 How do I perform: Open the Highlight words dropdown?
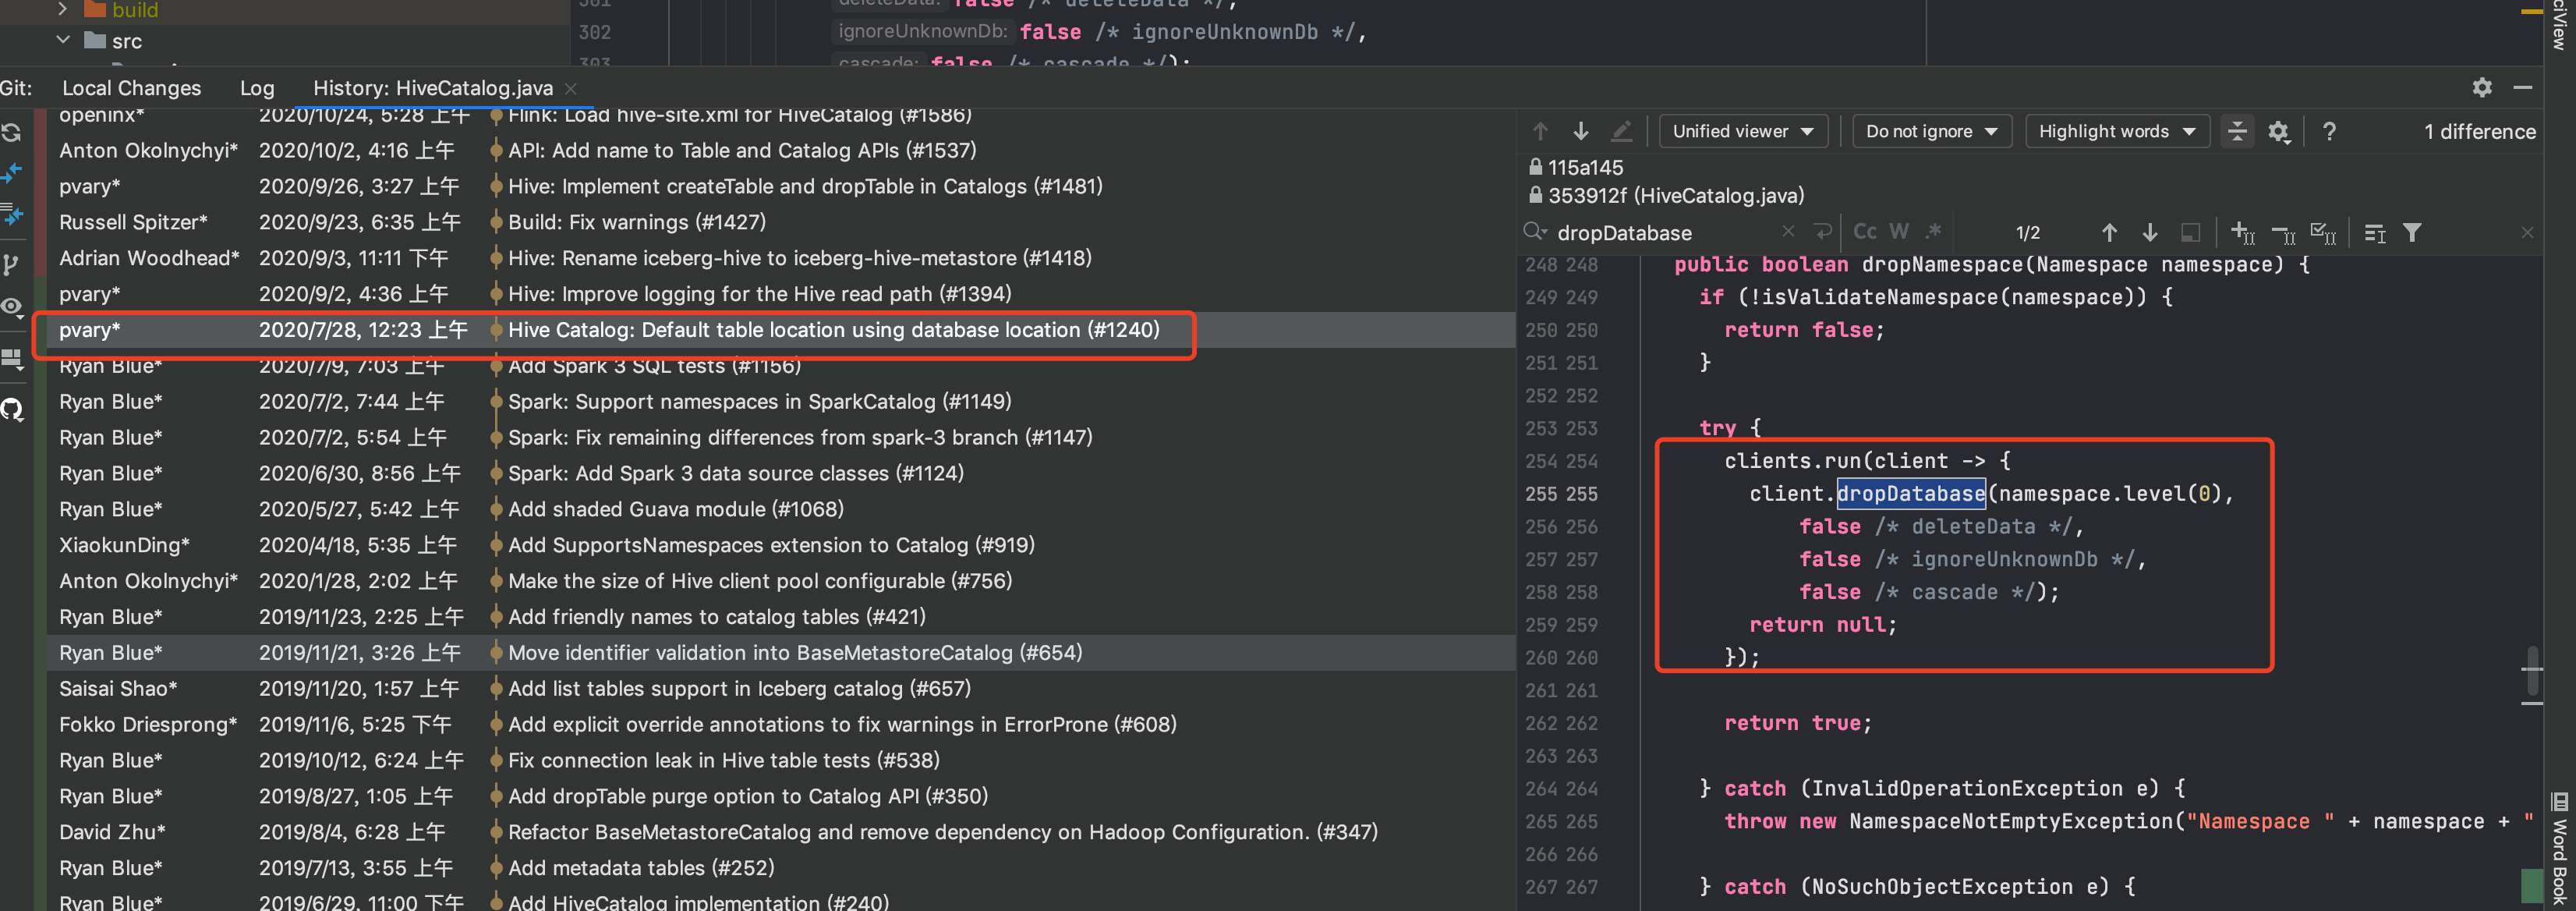2115,131
